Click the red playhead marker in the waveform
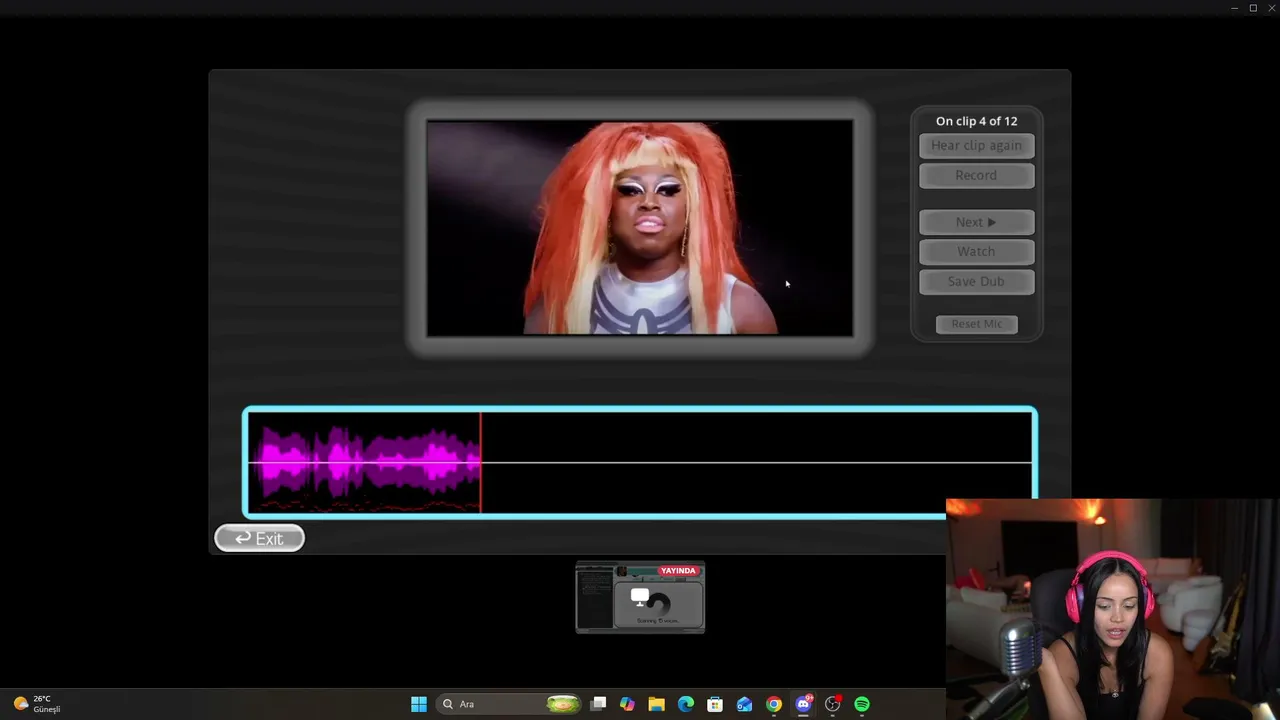 [481, 462]
